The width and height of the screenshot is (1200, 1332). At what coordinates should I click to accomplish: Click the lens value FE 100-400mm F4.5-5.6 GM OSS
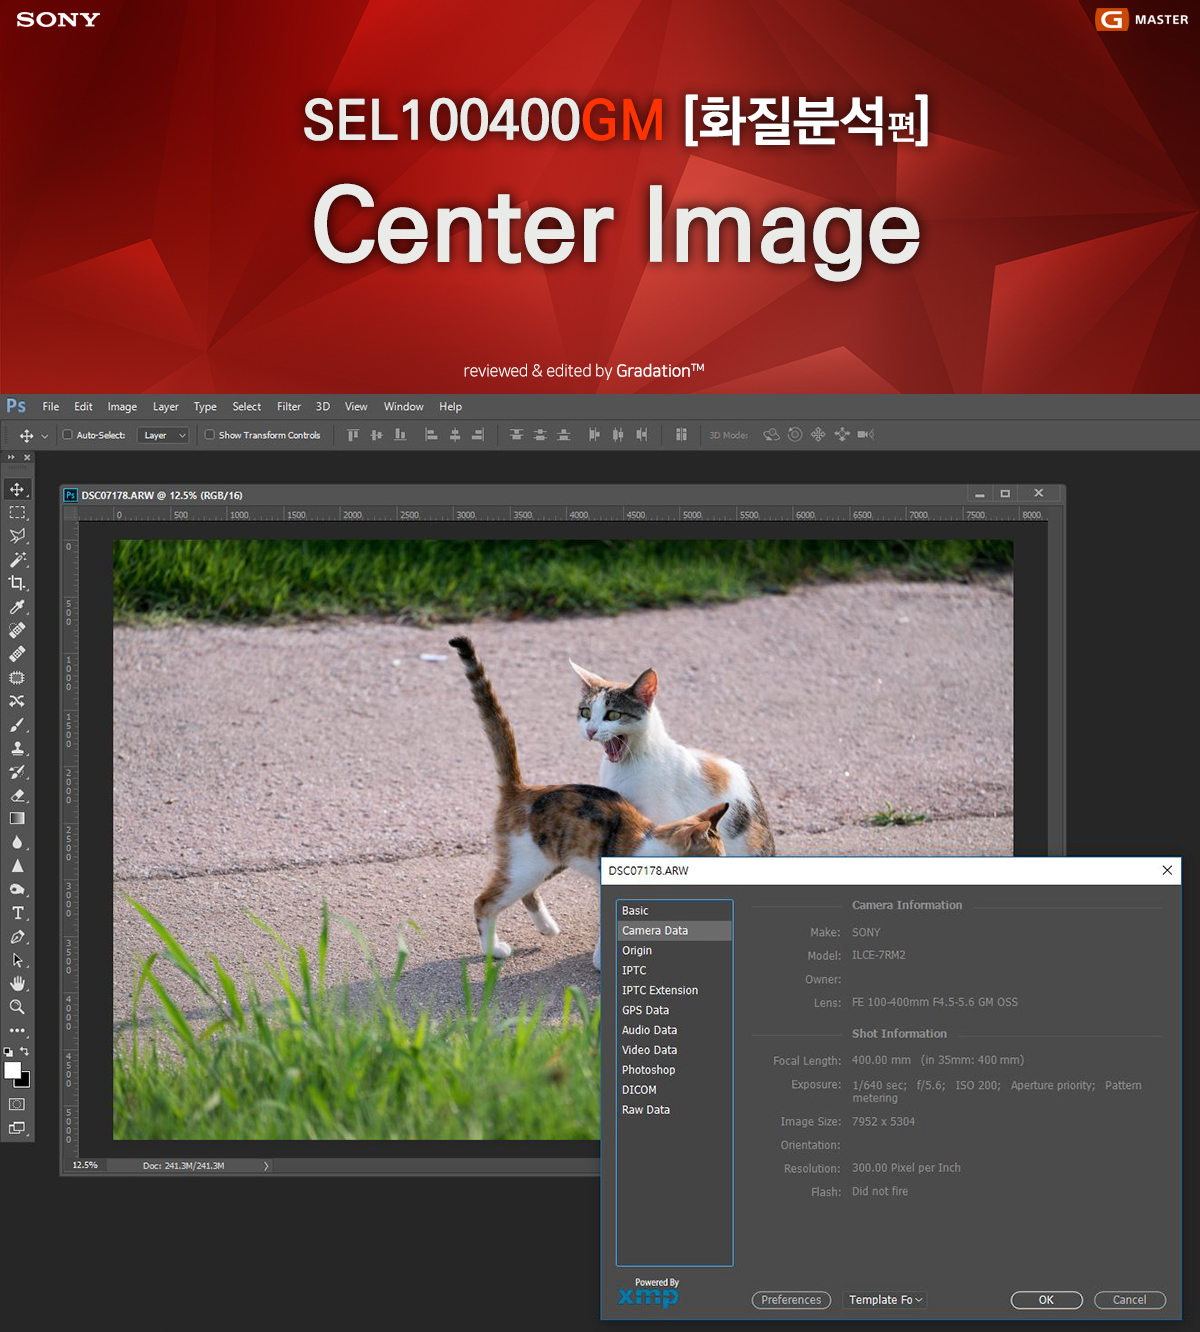935,1002
